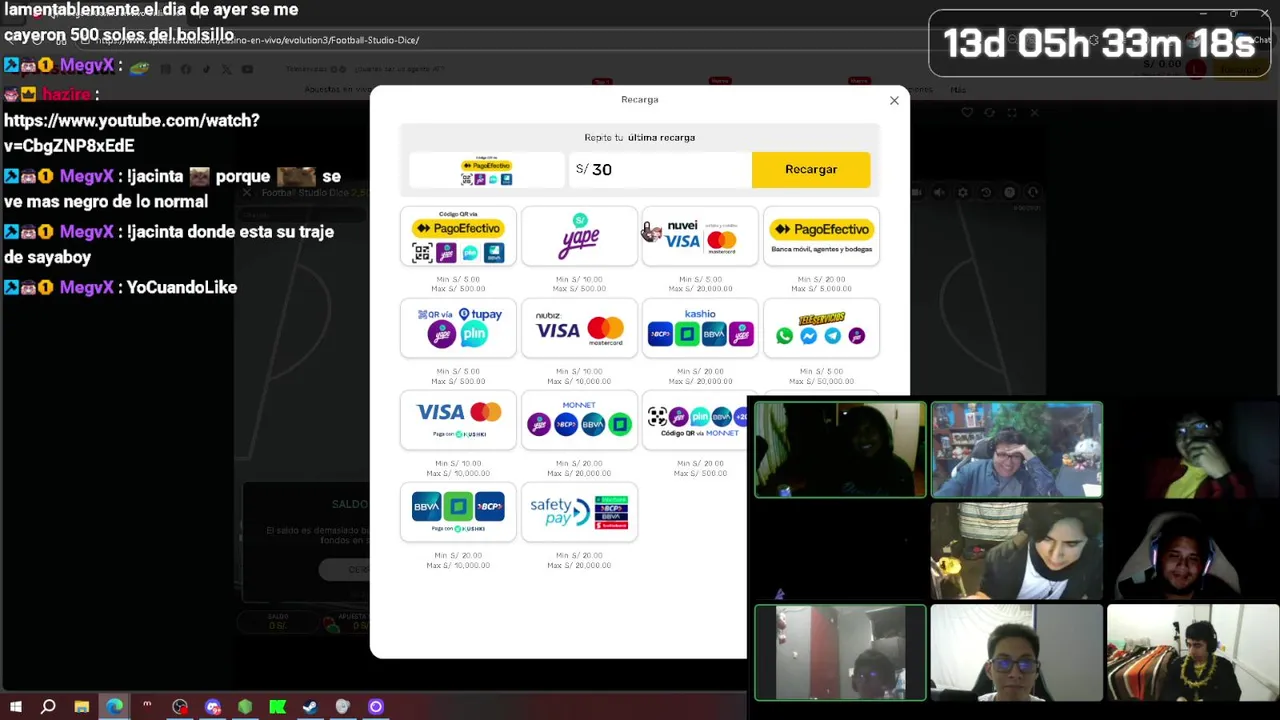
Task: Close the Recarga dialog
Action: [x=894, y=100]
